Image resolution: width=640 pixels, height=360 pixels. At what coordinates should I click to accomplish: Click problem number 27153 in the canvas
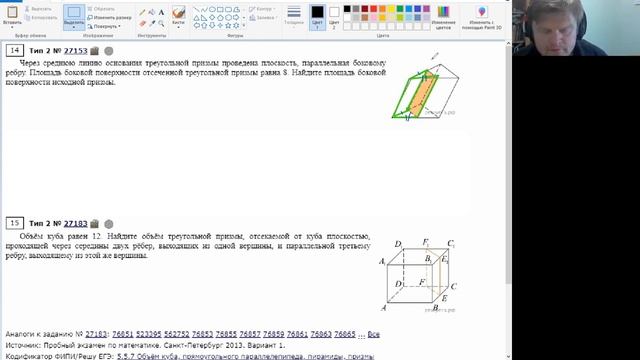point(76,51)
